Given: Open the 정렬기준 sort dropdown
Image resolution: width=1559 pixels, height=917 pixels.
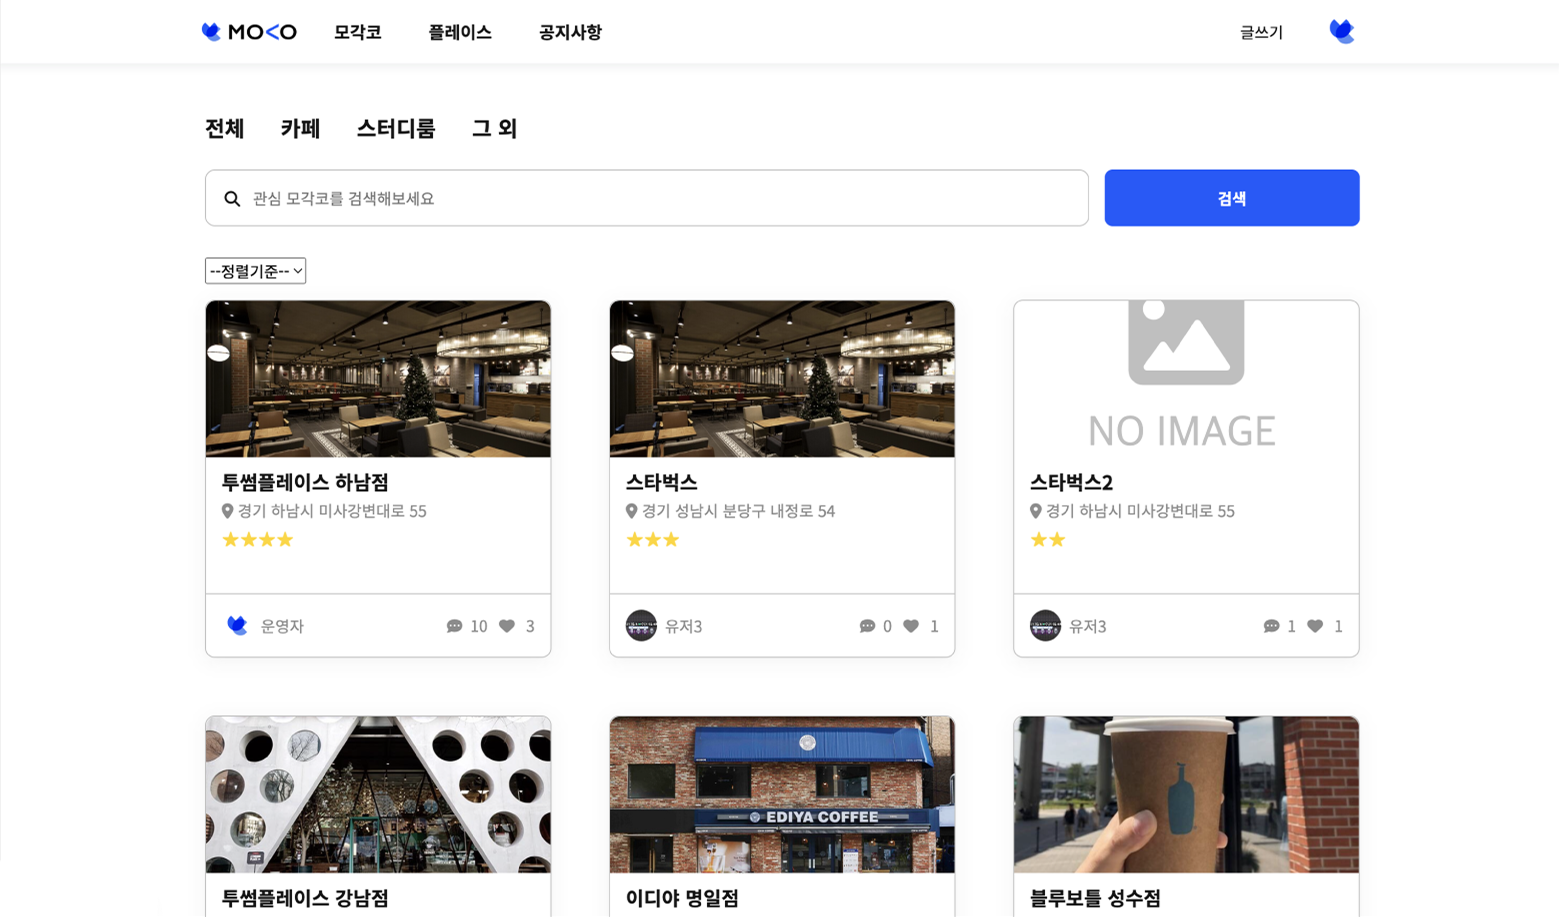Looking at the screenshot, I should click(255, 271).
